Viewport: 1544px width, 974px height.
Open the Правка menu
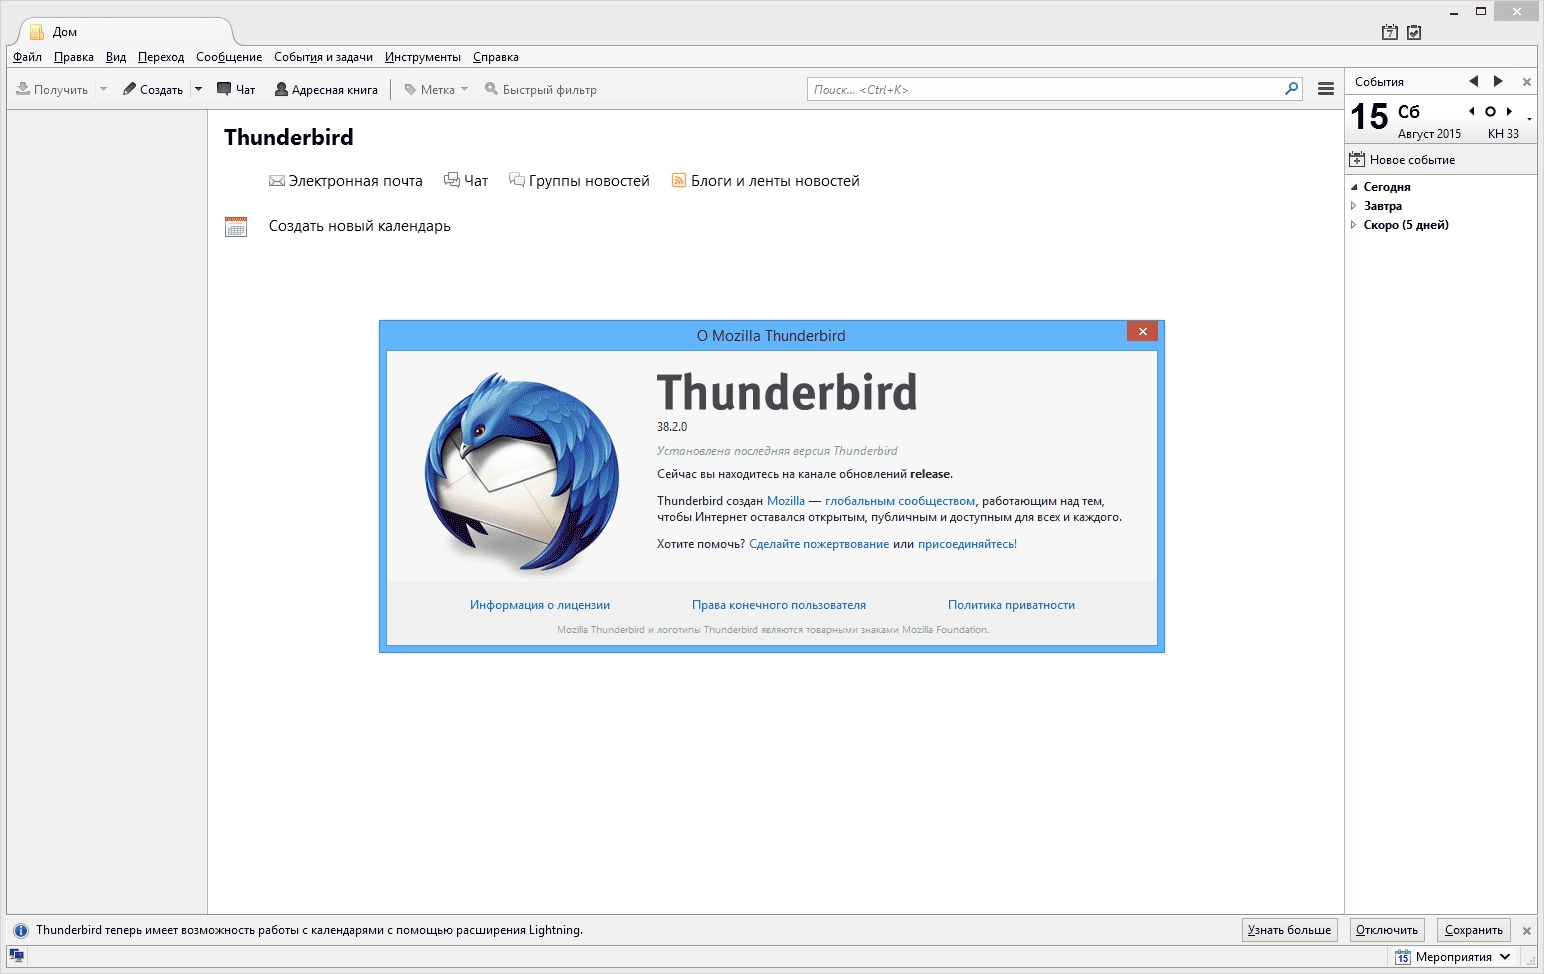click(x=74, y=57)
